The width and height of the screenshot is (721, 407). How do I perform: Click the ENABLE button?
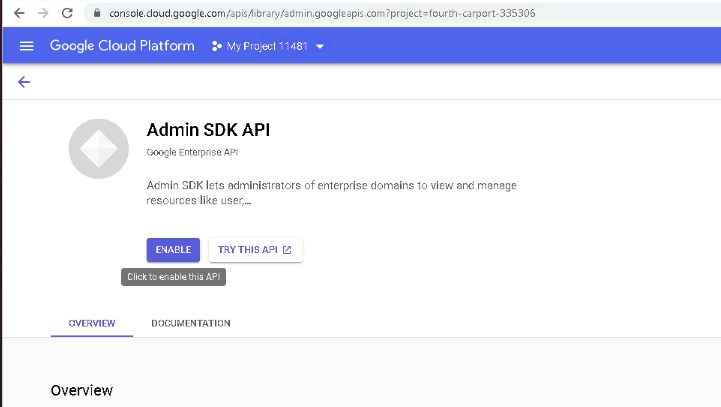point(173,250)
